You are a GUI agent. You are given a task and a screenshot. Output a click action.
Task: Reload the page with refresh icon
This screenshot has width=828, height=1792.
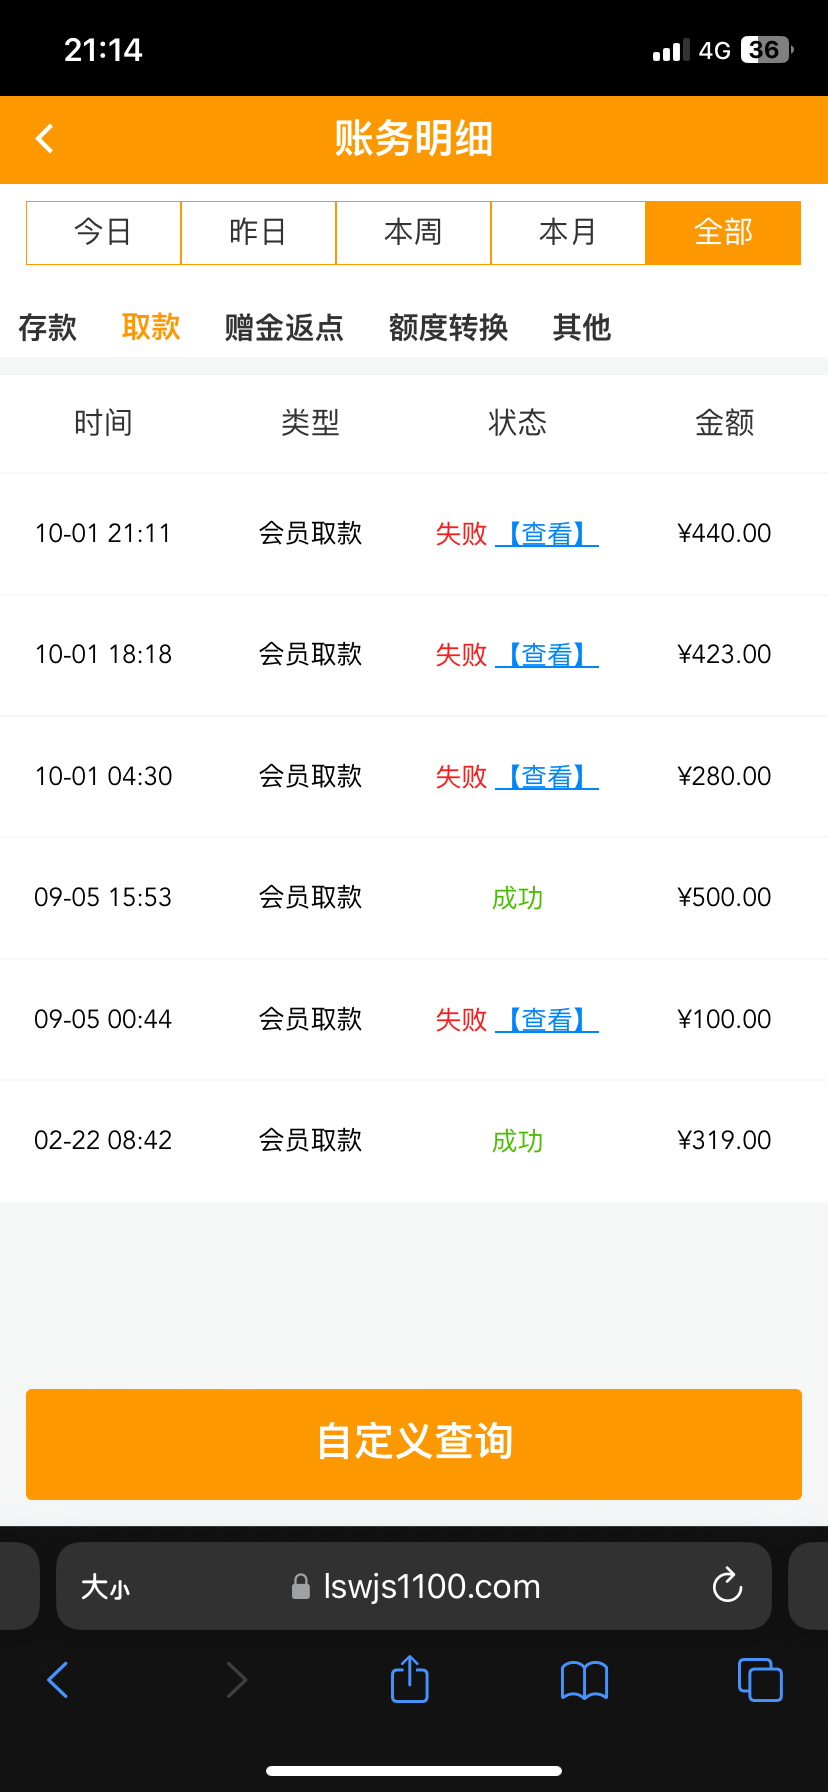(x=727, y=1586)
